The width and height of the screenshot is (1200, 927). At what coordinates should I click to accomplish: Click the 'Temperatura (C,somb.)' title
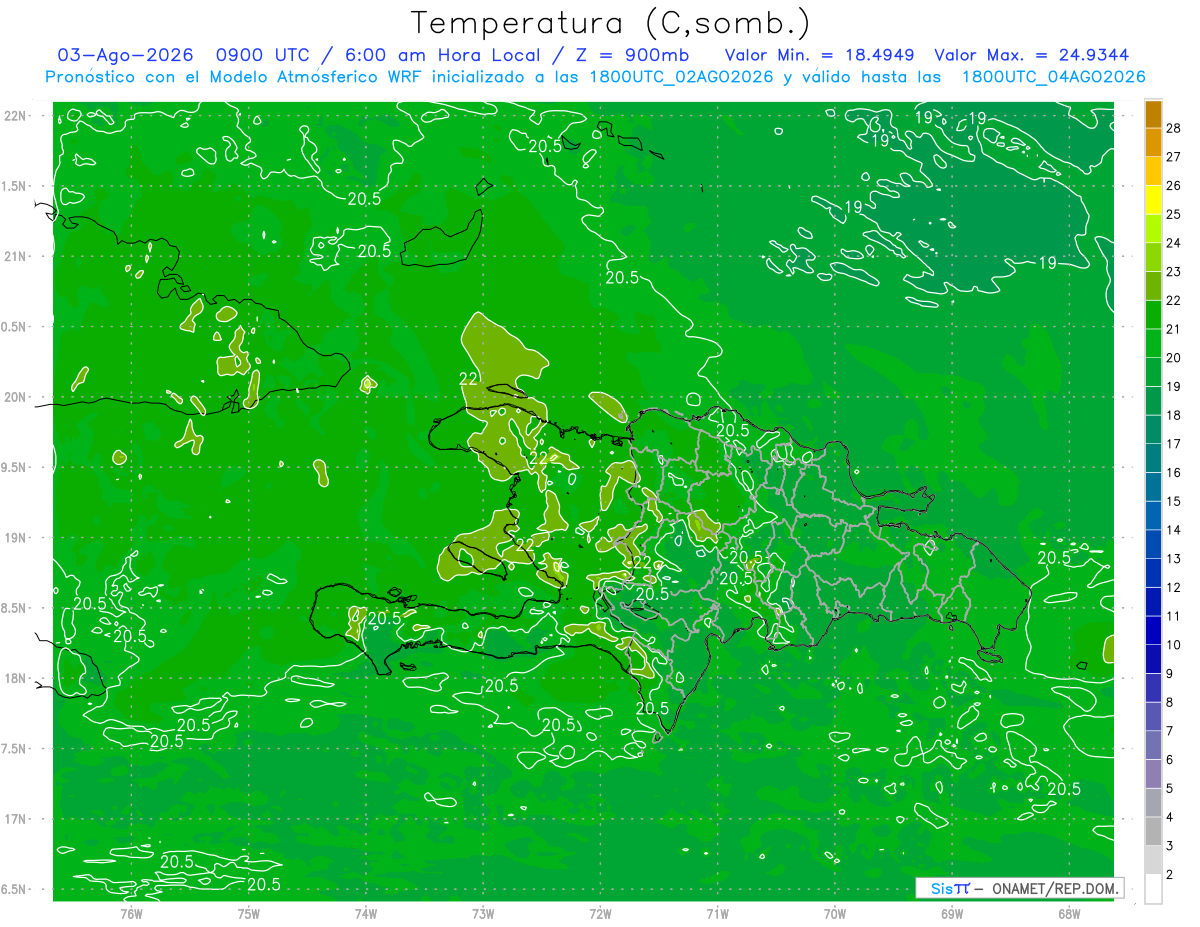[610, 23]
